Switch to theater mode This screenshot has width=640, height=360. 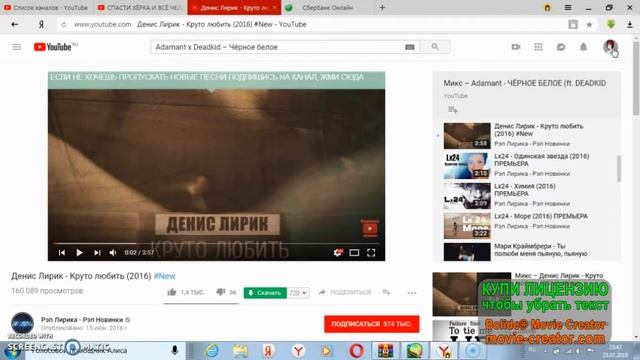(x=354, y=253)
